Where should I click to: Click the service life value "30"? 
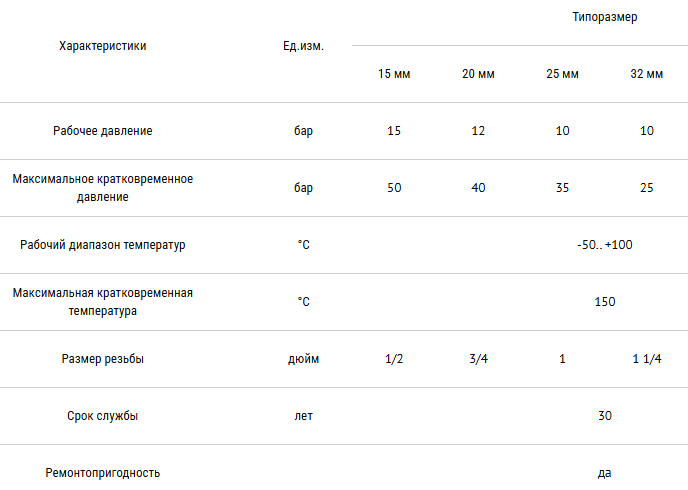tap(605, 416)
